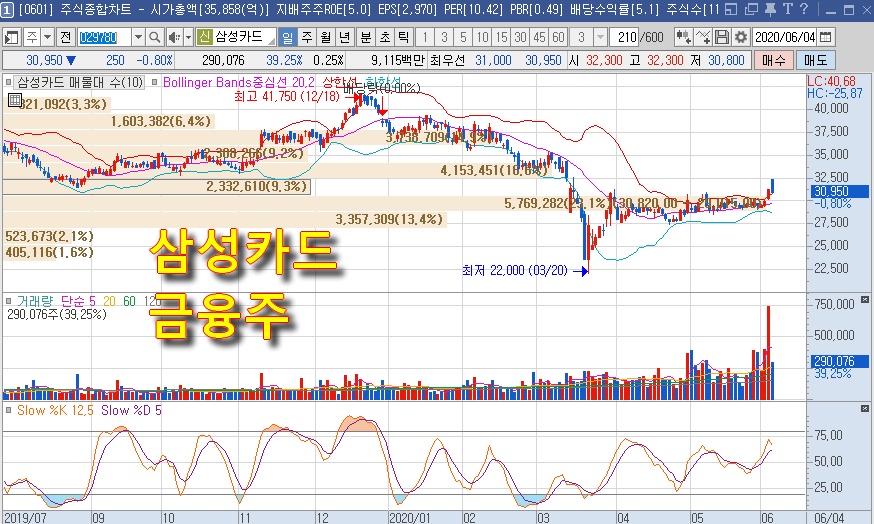Toggle 삼성카드 매물대 indicator marker

8,83
